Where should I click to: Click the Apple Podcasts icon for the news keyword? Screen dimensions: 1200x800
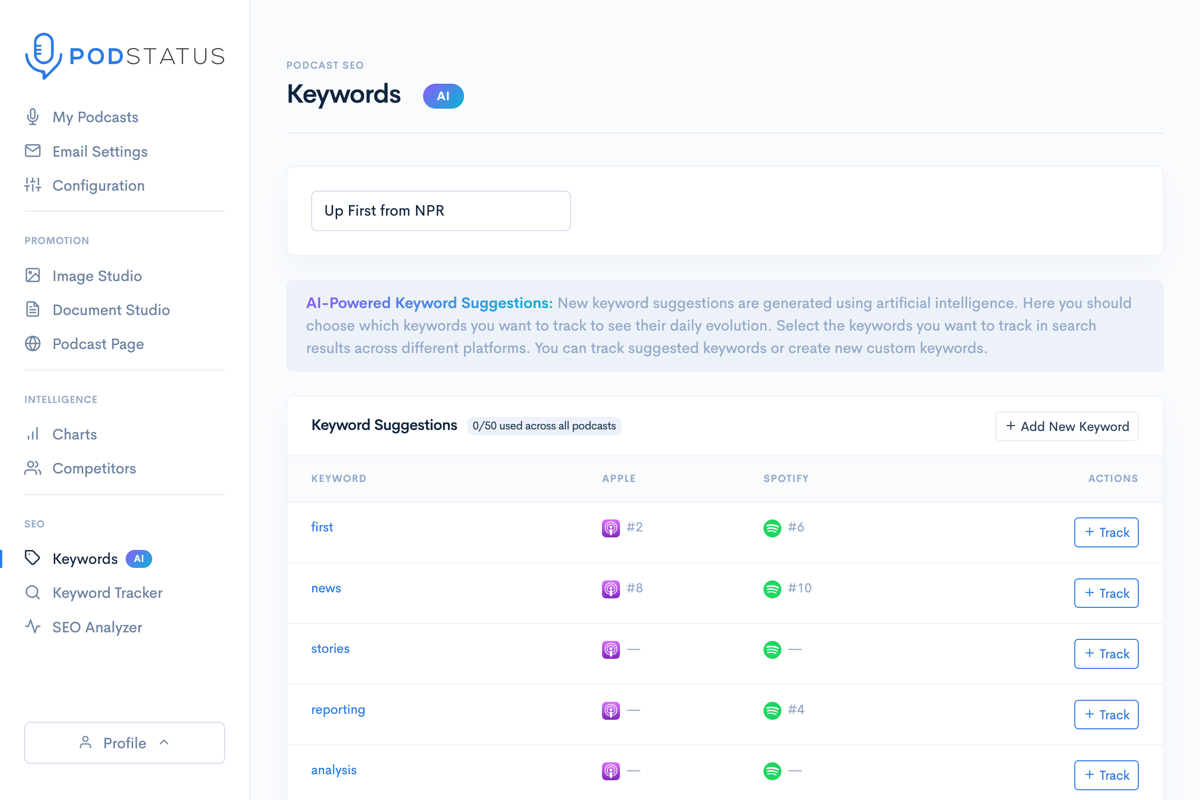(611, 589)
